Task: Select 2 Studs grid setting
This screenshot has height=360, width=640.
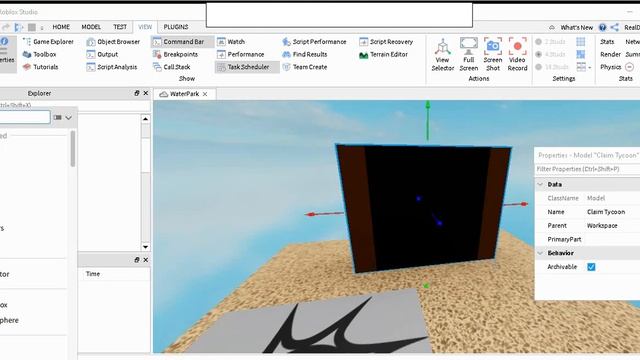Action: pos(550,42)
